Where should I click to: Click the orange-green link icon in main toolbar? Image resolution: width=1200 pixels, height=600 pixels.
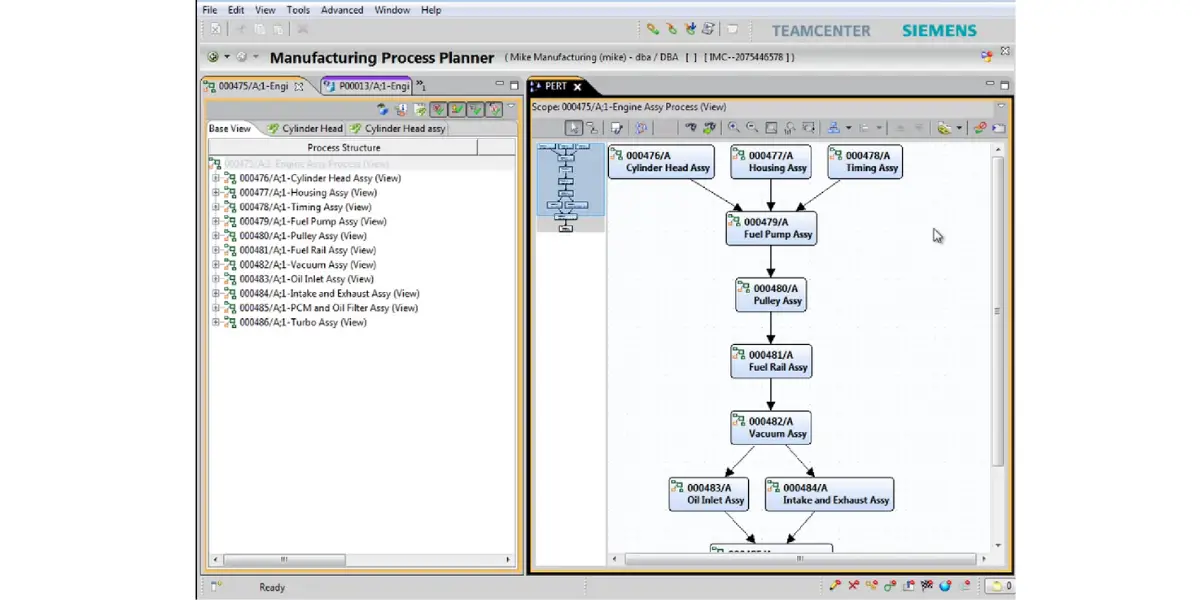click(672, 29)
